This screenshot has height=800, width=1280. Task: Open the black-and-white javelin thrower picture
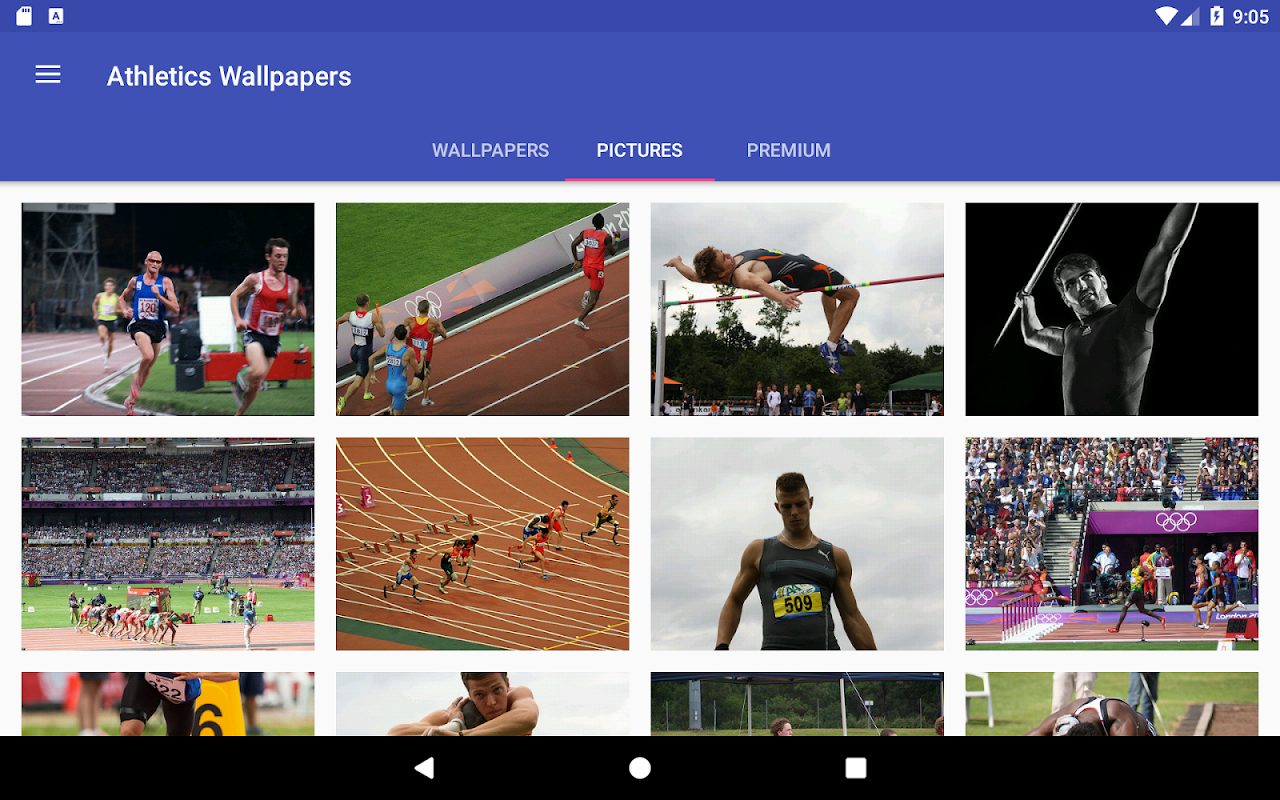pyautogui.click(x=1112, y=309)
